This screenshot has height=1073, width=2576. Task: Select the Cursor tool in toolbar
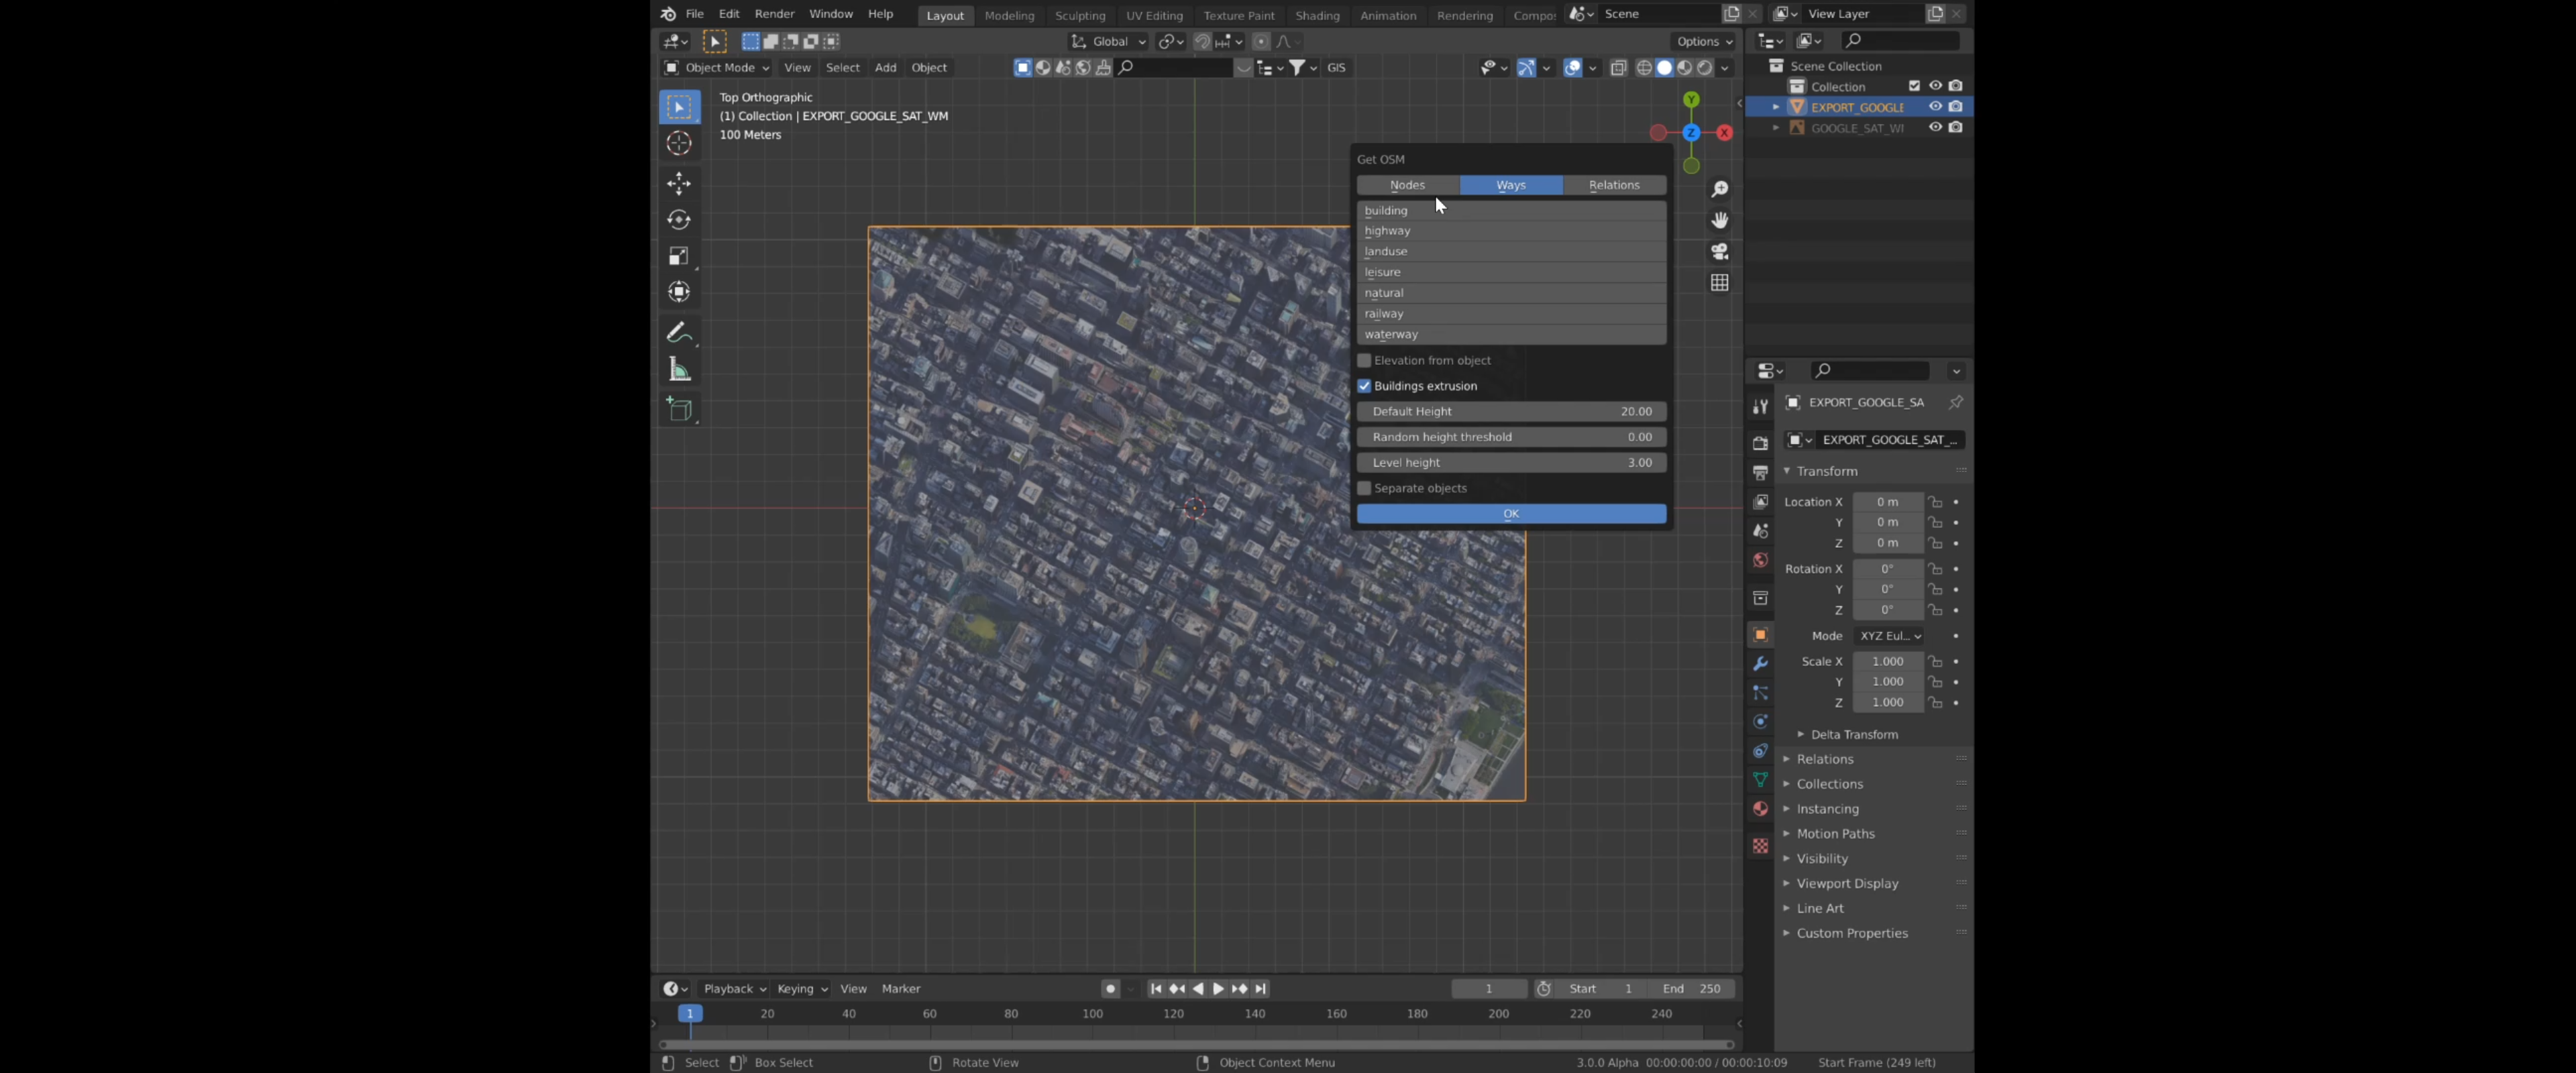tap(679, 144)
